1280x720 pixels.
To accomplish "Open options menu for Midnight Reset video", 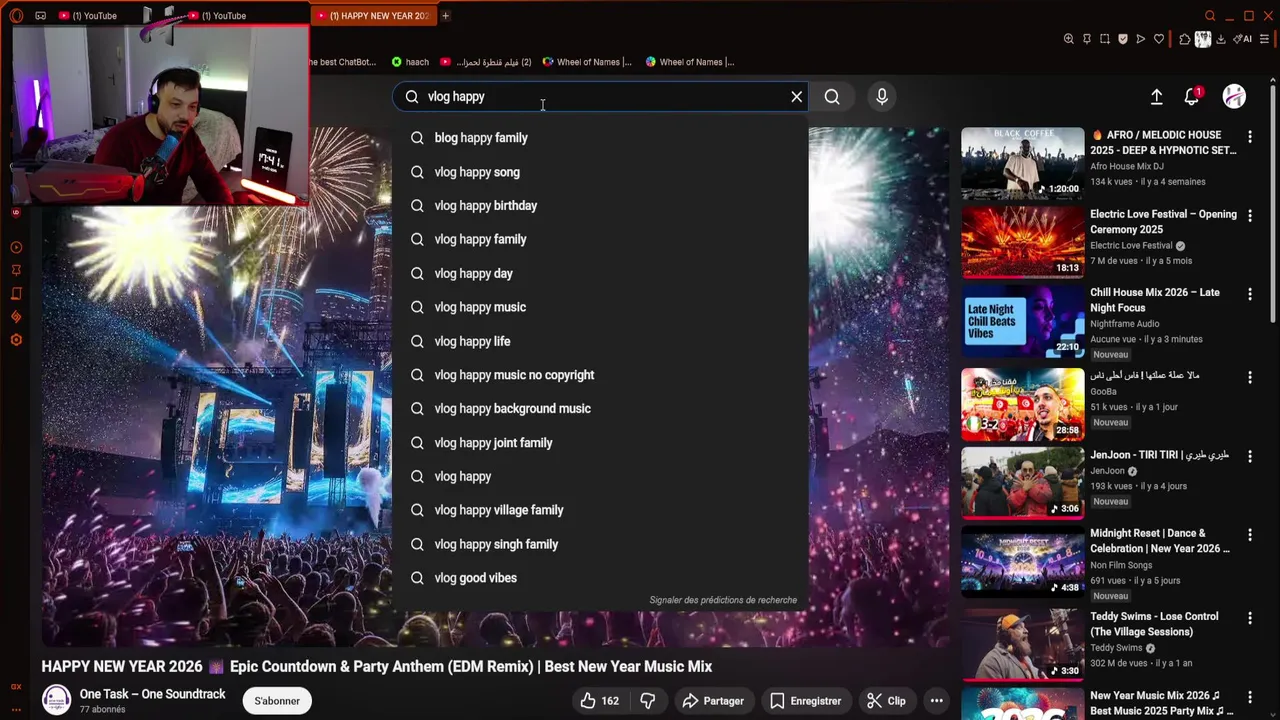I will [1249, 535].
